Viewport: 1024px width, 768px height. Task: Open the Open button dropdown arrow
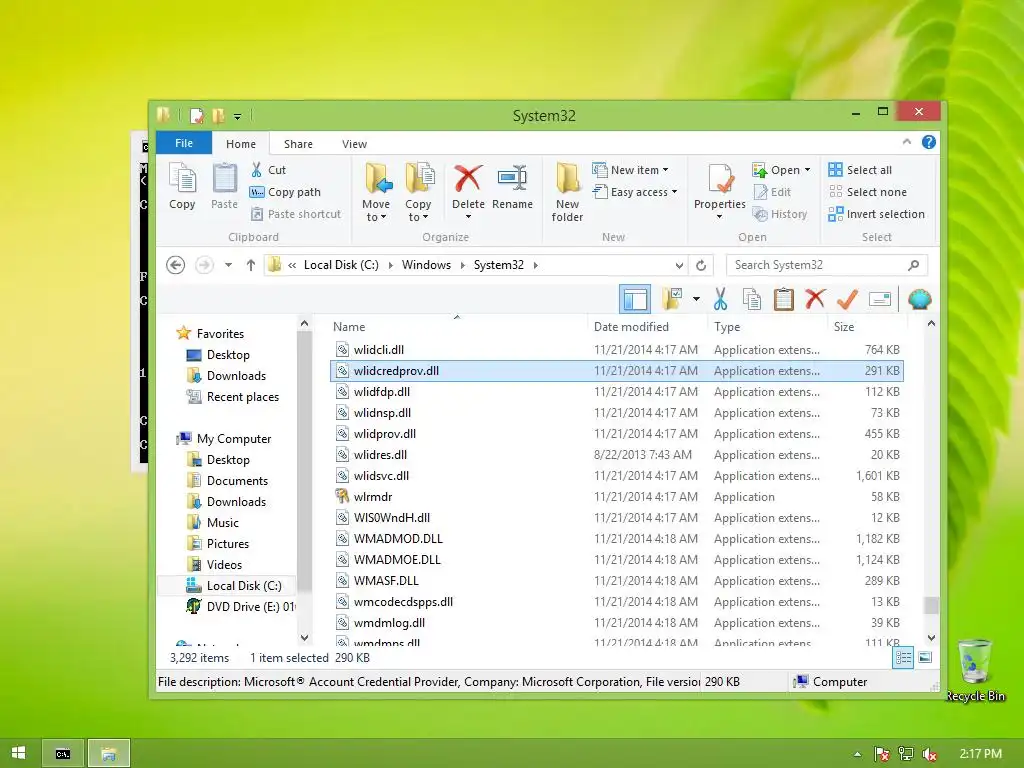pyautogui.click(x=808, y=170)
